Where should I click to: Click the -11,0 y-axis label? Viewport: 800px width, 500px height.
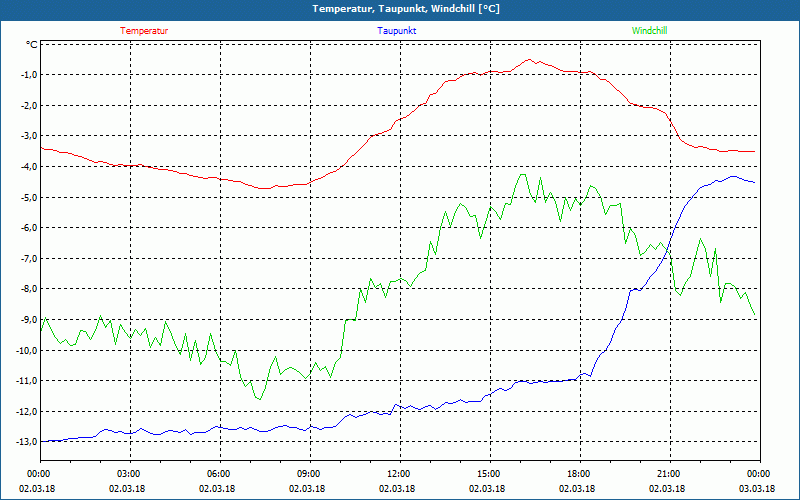coord(27,381)
